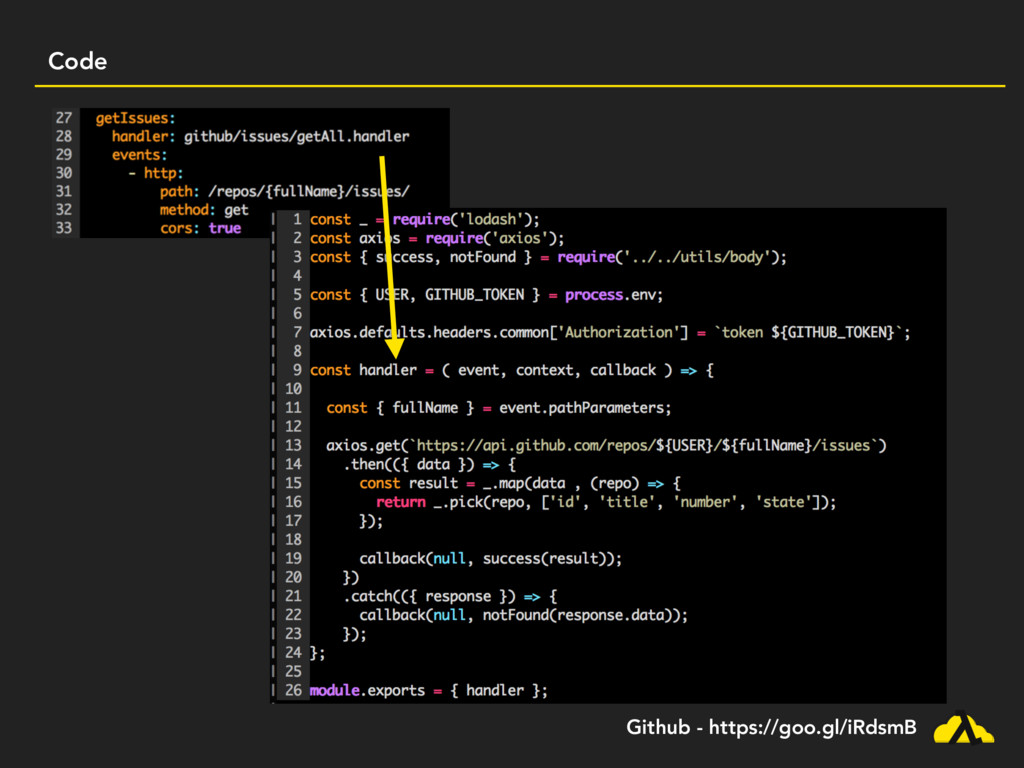This screenshot has height=768, width=1024.
Task: Click the api.github.com URL in axios.get
Action: 650,445
